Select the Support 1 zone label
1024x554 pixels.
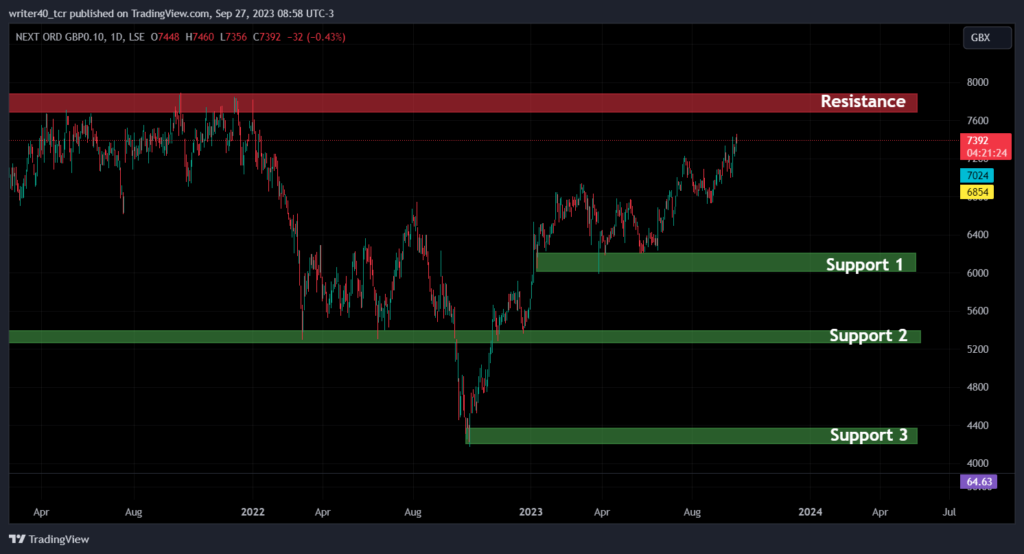[x=864, y=264]
